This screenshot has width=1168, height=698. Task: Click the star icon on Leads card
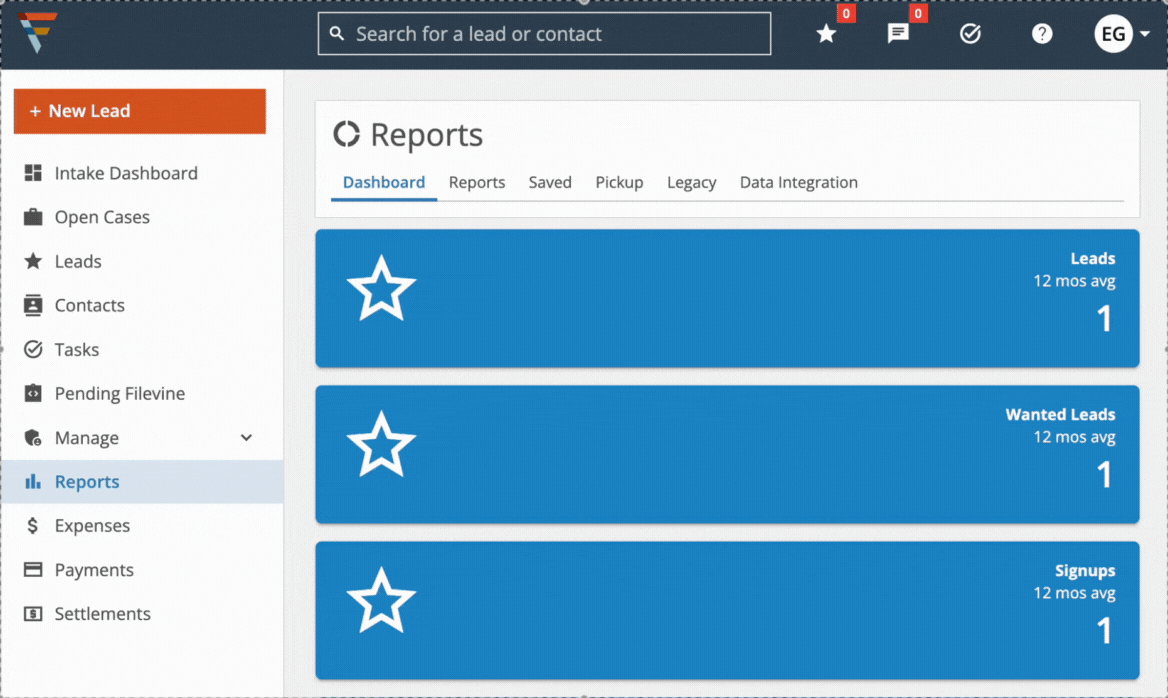(381, 288)
